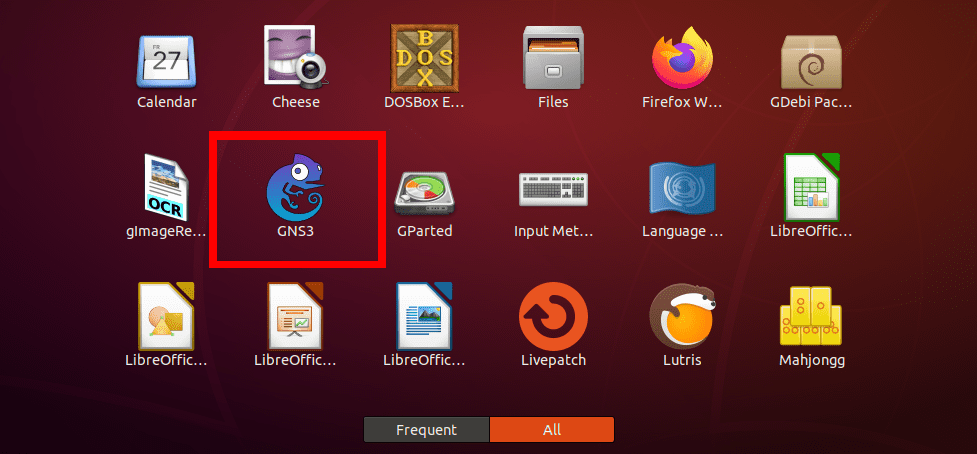Screen dimensions: 977x454
Task: Open the Livepatch app
Action: pos(553,316)
